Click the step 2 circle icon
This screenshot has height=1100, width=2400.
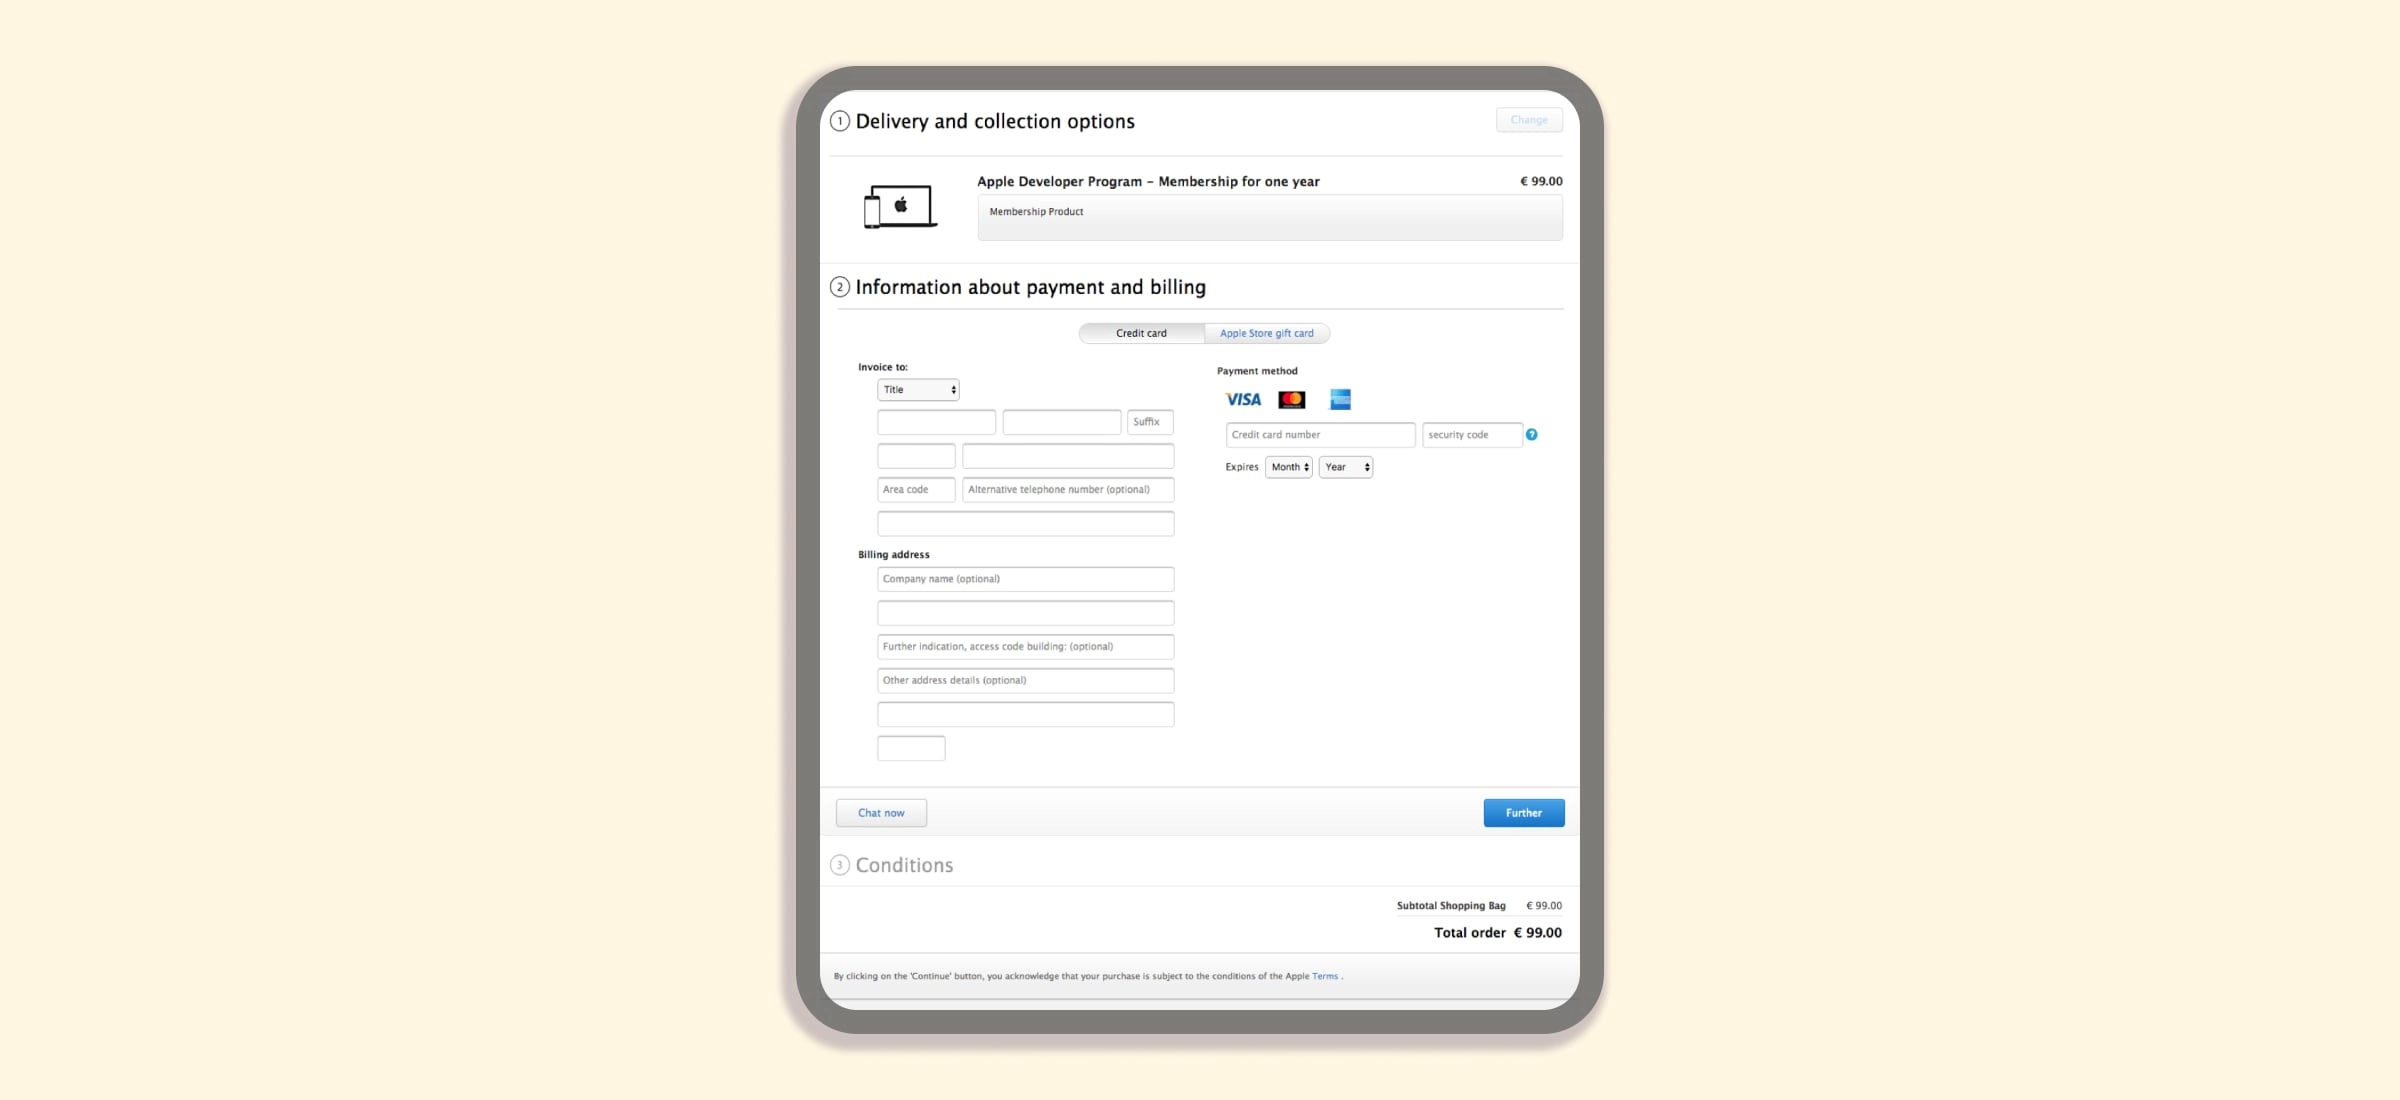[x=840, y=287]
